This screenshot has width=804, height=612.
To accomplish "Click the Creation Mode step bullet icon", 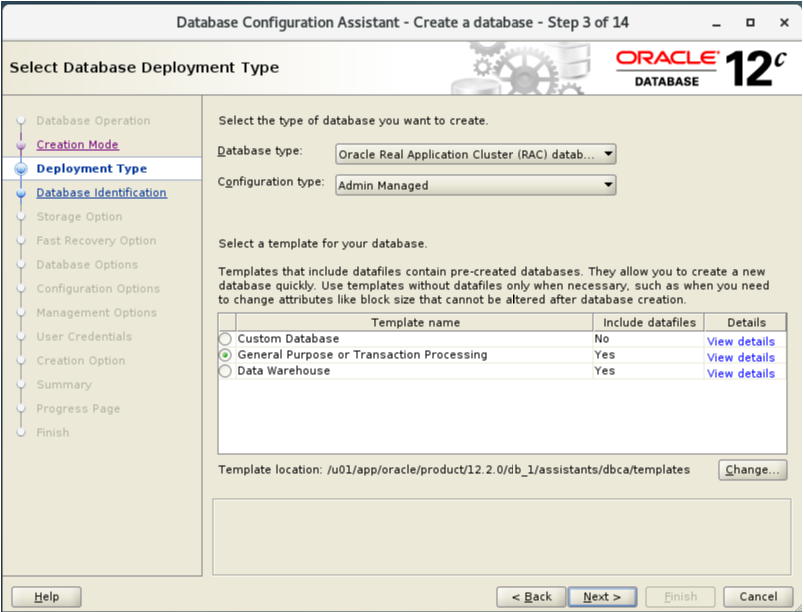I will pyautogui.click(x=21, y=145).
